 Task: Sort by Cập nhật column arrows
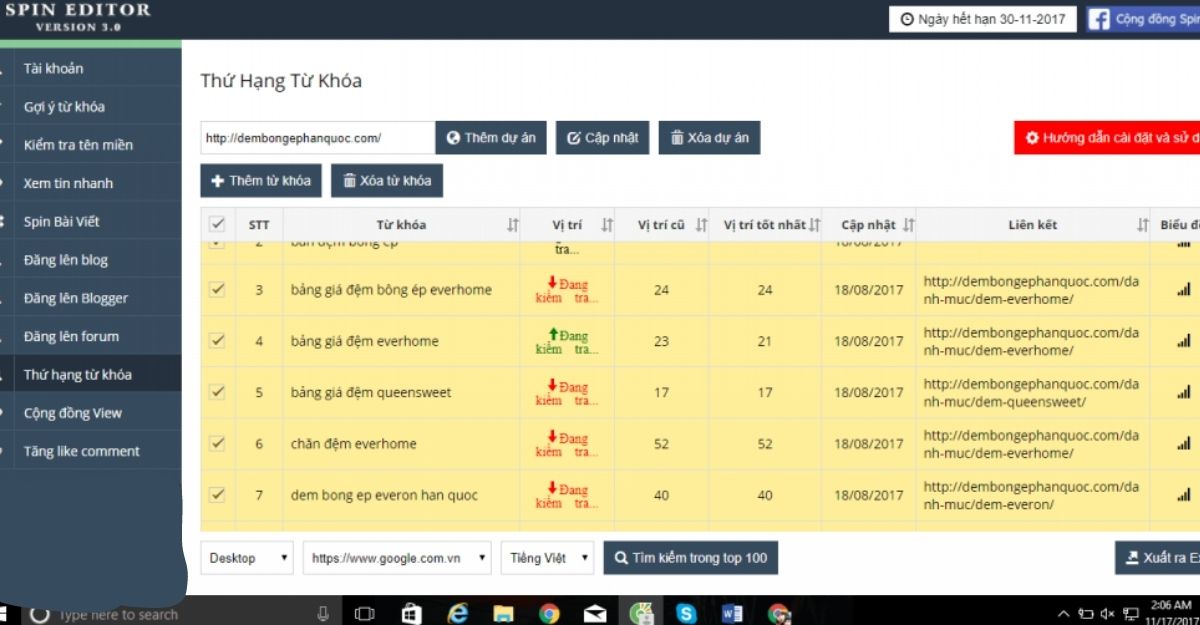(908, 225)
